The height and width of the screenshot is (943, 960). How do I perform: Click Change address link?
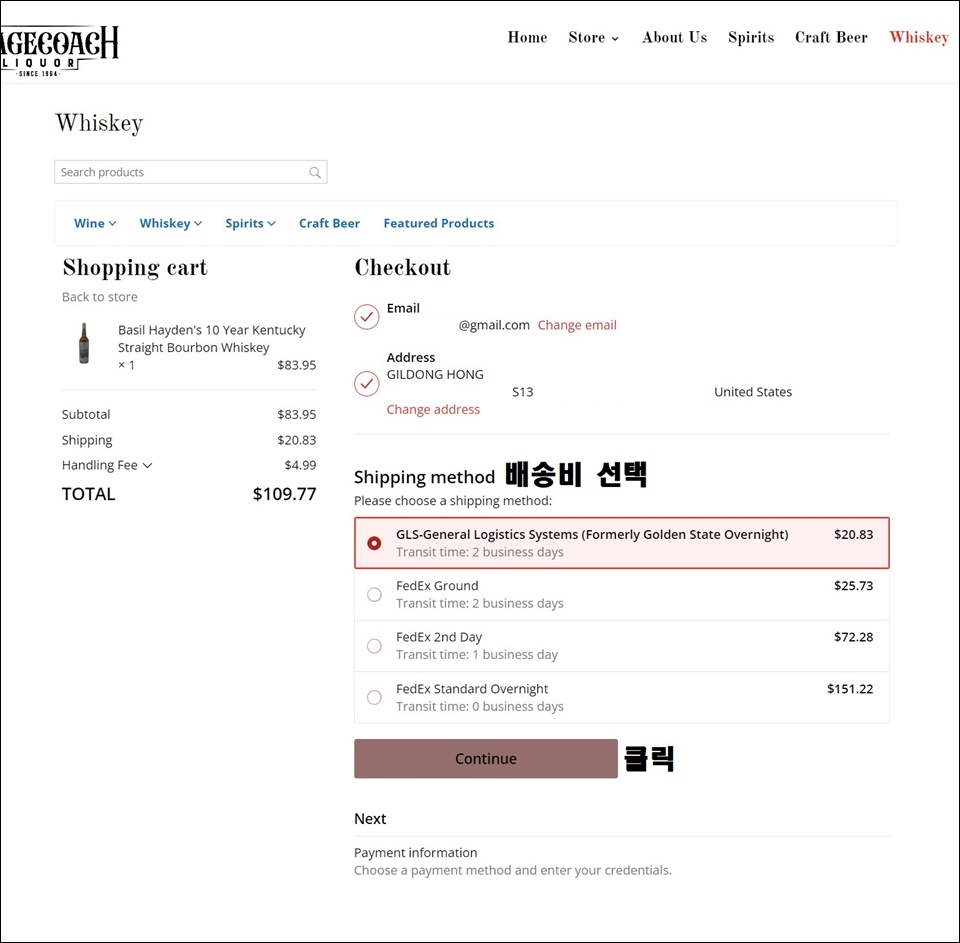click(x=433, y=410)
